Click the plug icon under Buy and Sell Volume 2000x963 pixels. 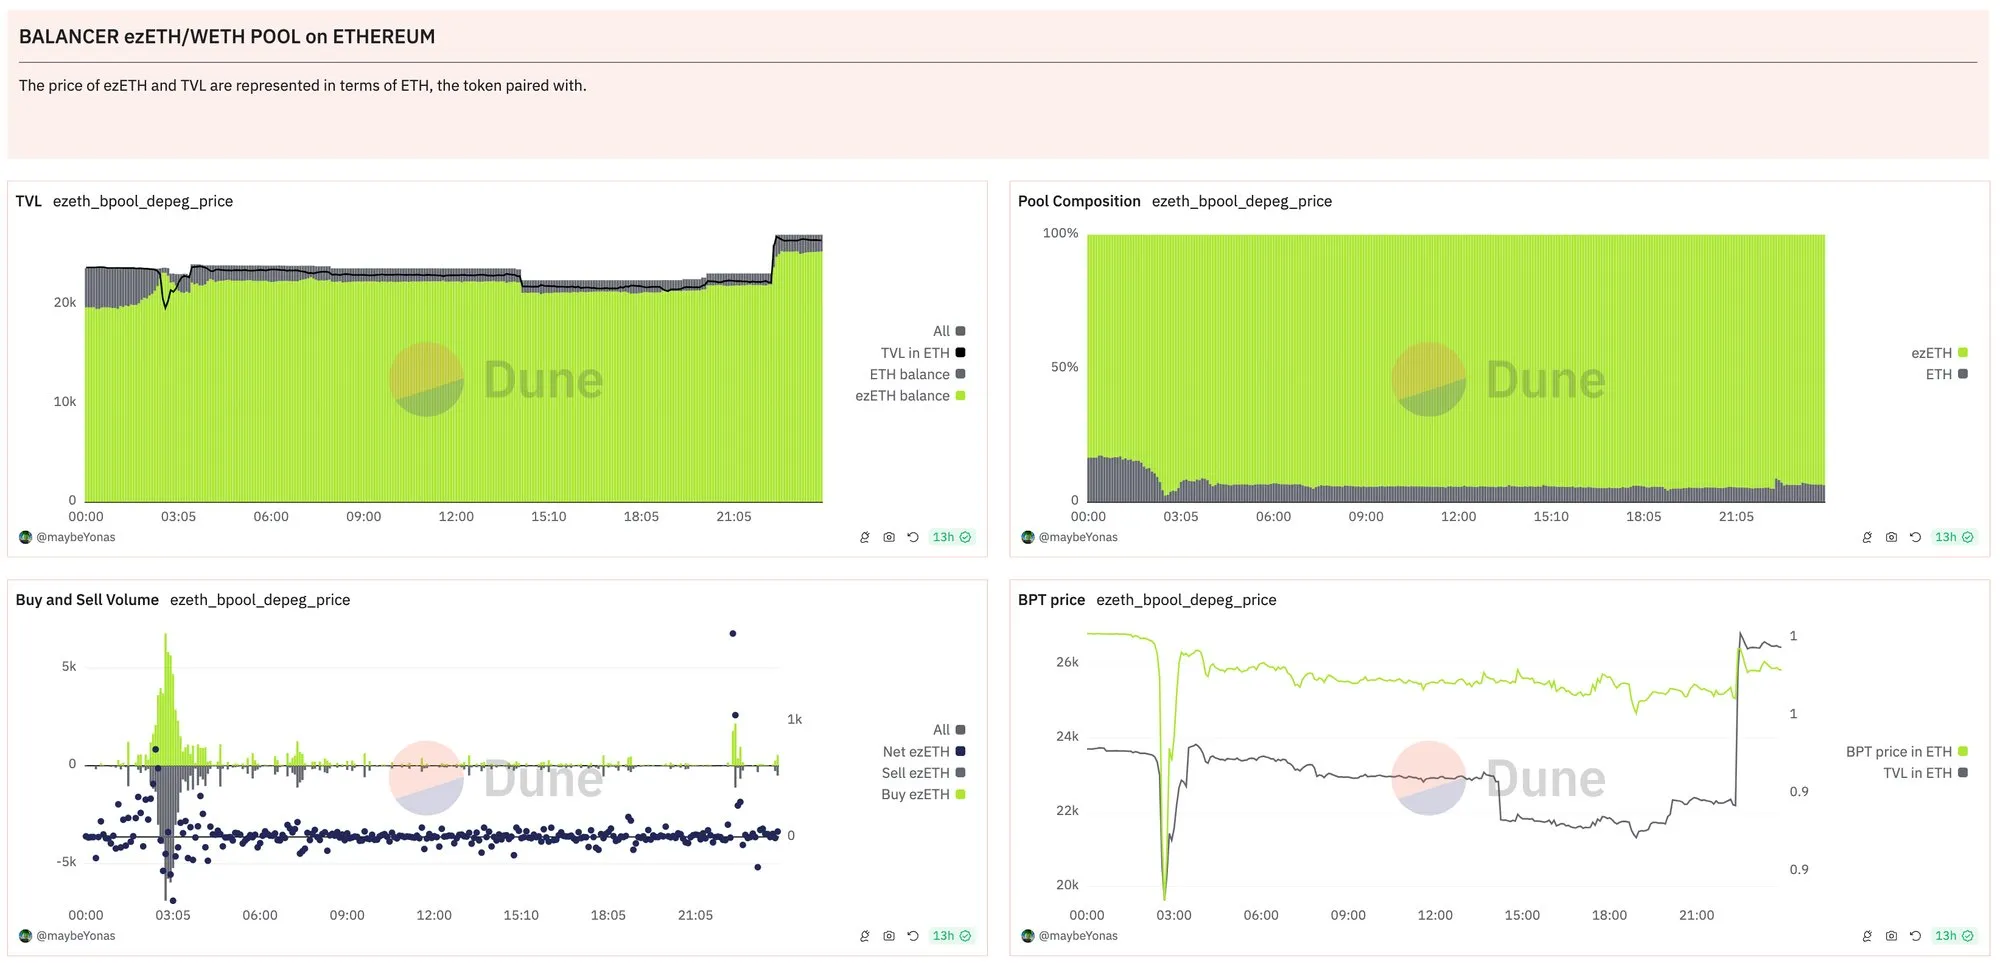click(x=865, y=936)
